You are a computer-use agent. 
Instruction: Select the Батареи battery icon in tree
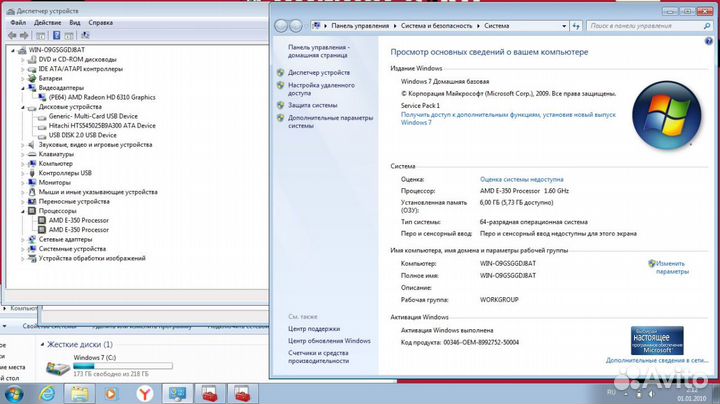point(32,79)
